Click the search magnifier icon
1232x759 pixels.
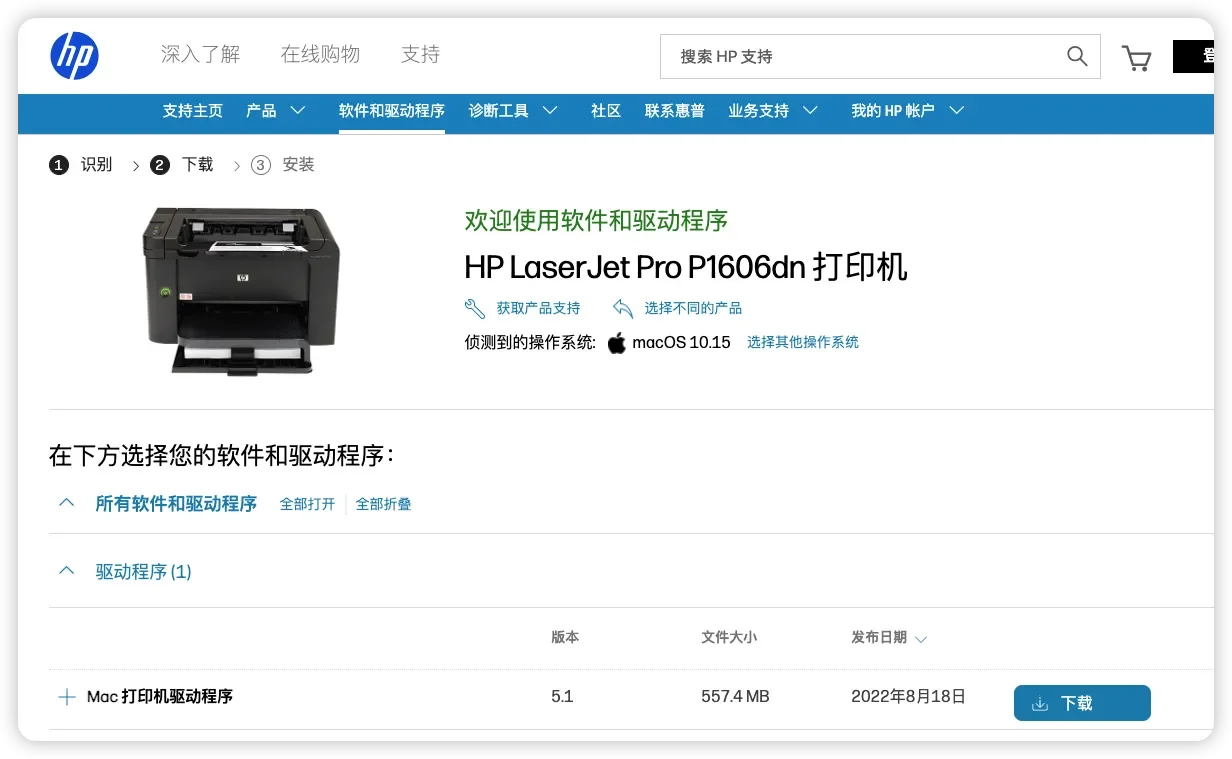[x=1077, y=56]
